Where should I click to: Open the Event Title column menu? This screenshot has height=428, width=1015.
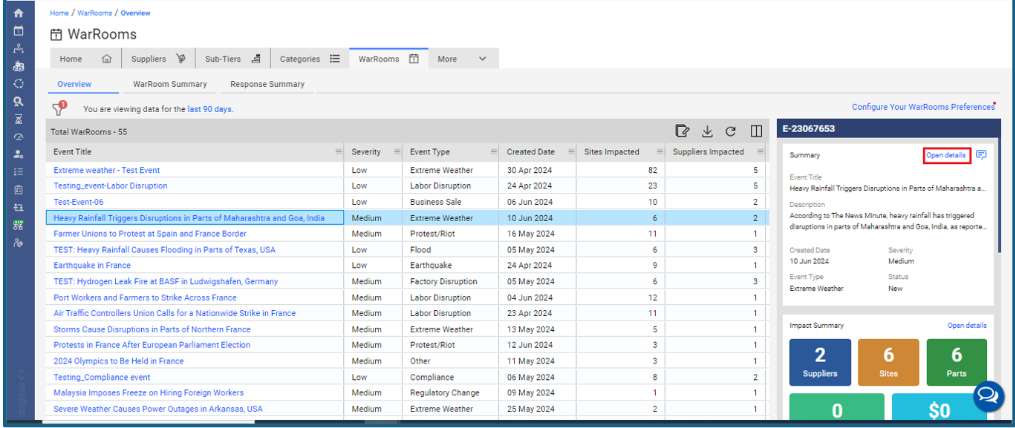click(x=338, y=152)
